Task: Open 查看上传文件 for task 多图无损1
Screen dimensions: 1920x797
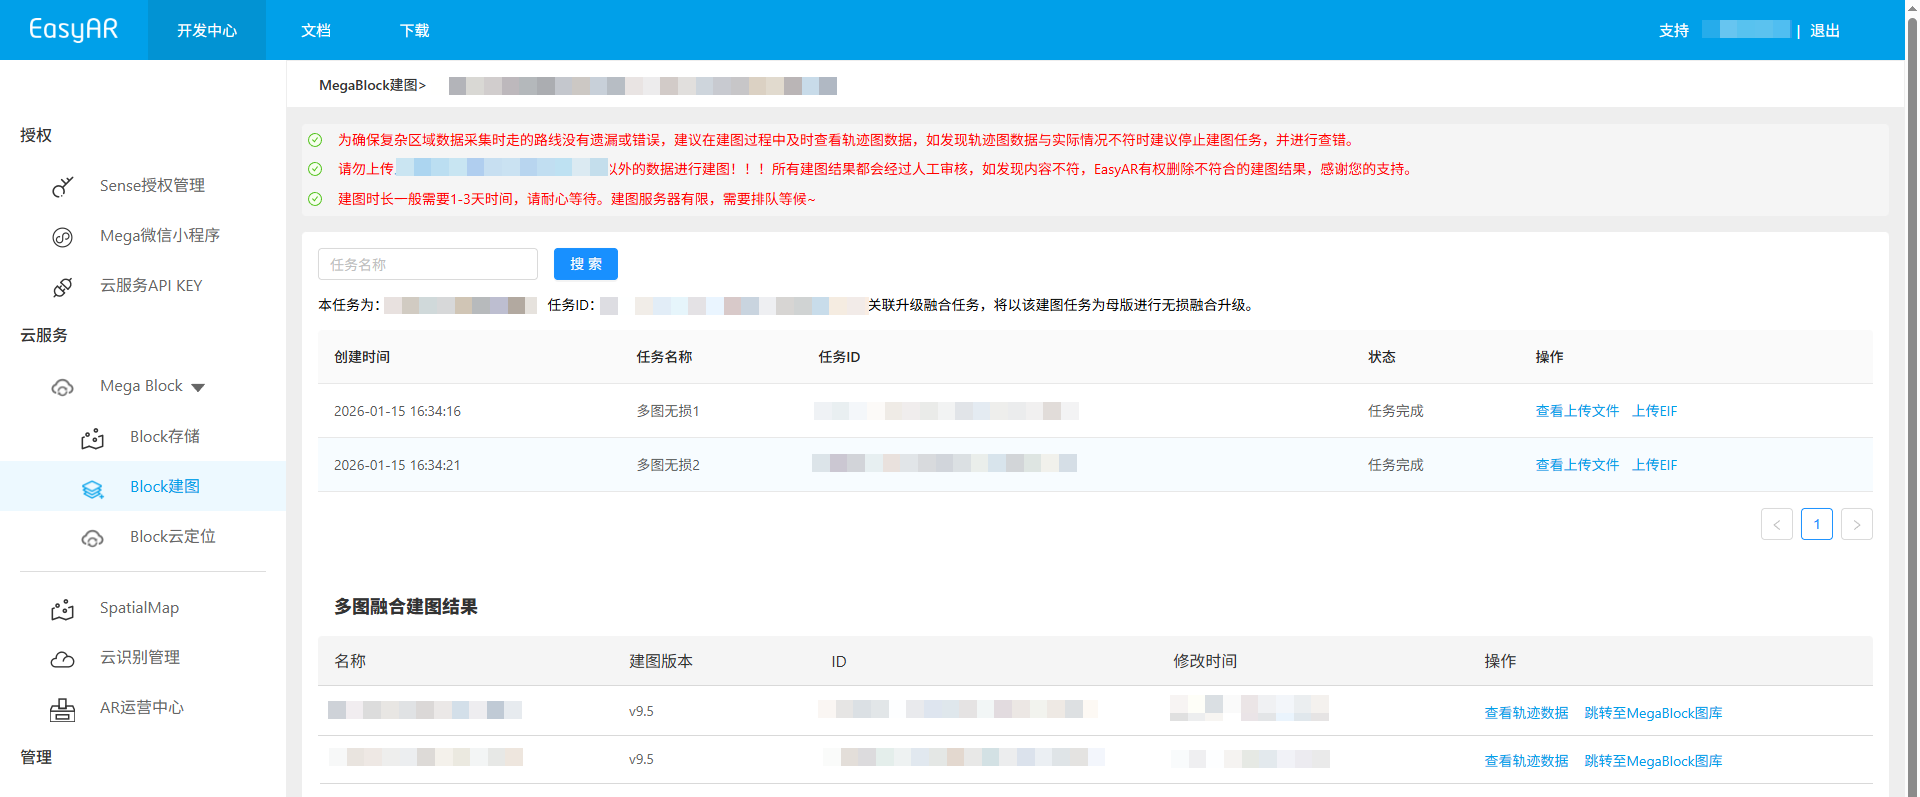Action: 1576,411
